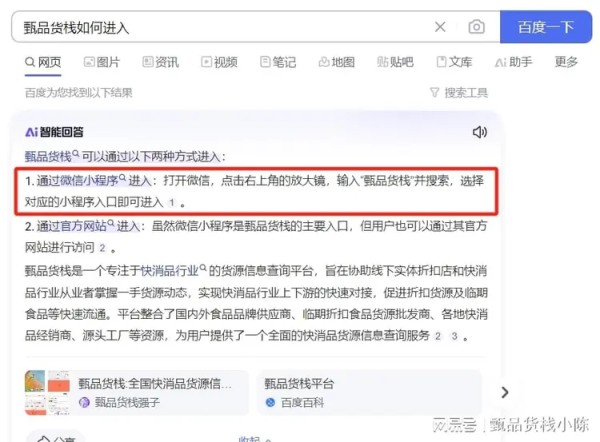Viewport: 600px width, 442px height.
Task: Open the 更多 tab menu
Action: click(566, 62)
